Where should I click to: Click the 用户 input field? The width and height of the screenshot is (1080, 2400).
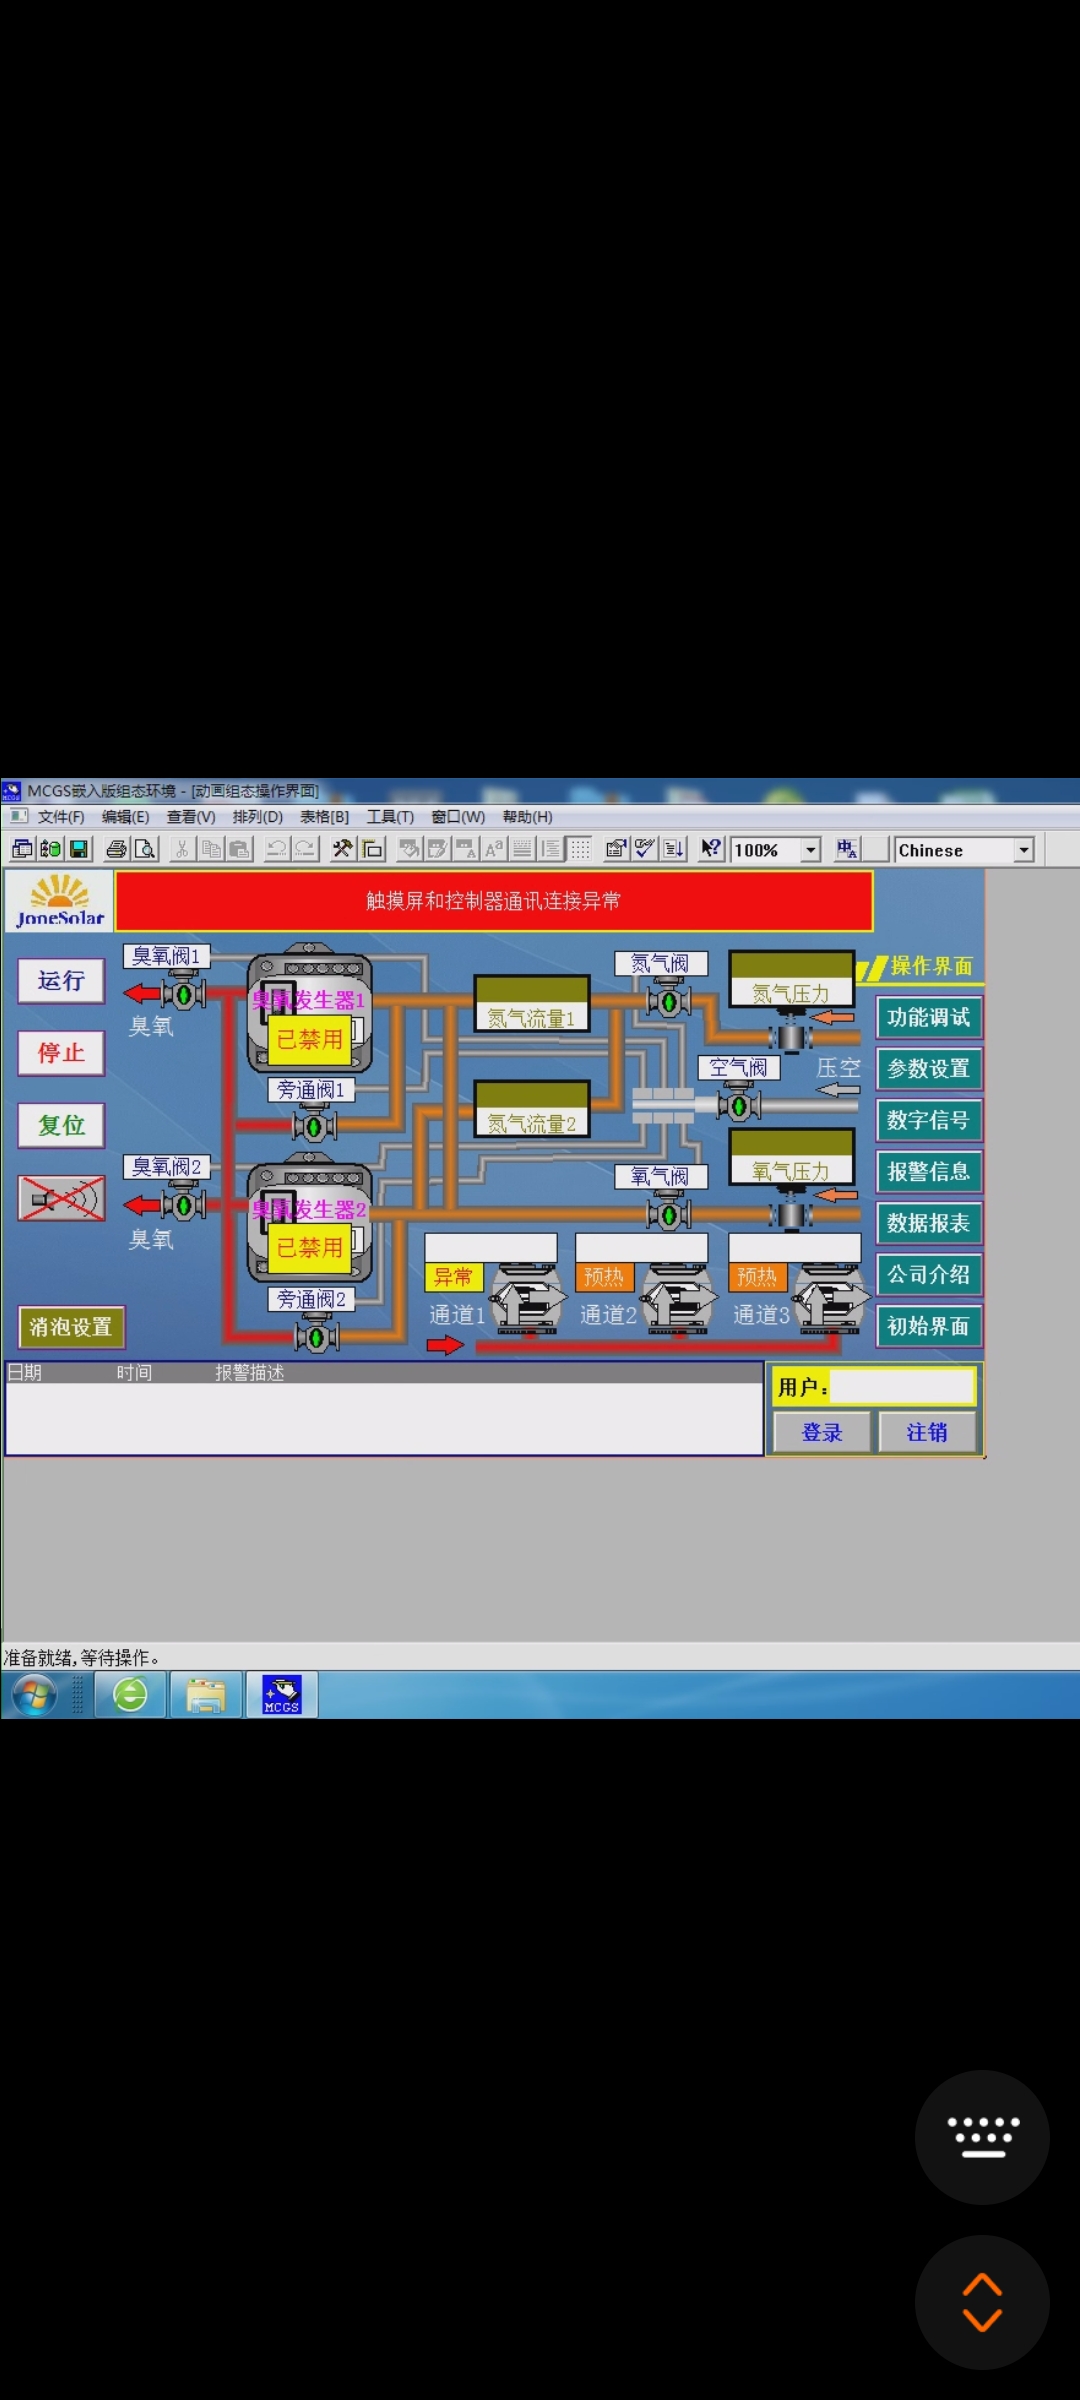[902, 1387]
